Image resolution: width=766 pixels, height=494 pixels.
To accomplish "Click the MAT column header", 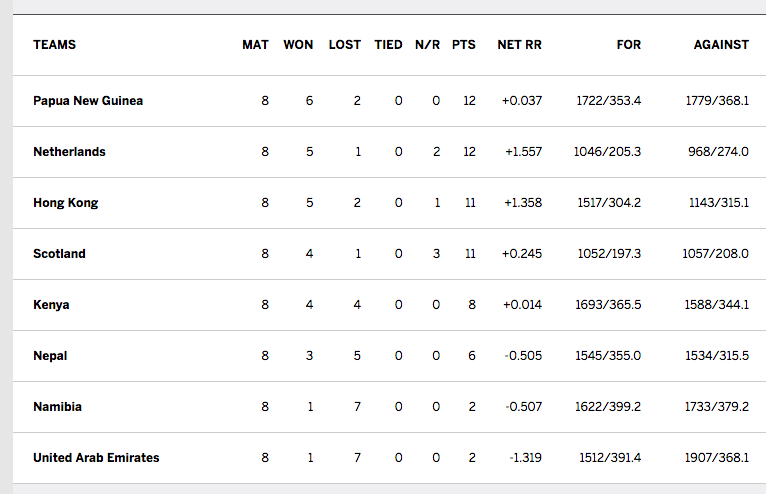I will [255, 45].
